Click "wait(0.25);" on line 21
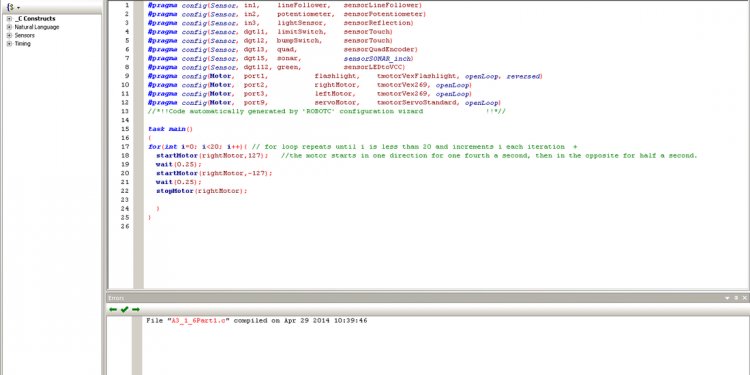This screenshot has width=750, height=375. pyautogui.click(x=179, y=182)
